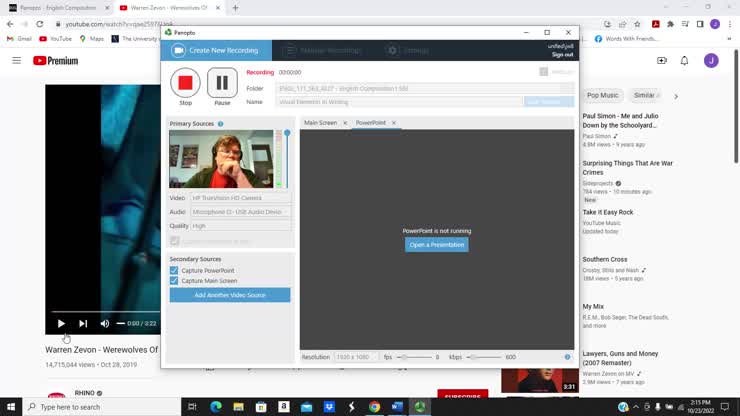Click Open a Presentation button
Image resolution: width=740 pixels, height=416 pixels.
point(436,245)
